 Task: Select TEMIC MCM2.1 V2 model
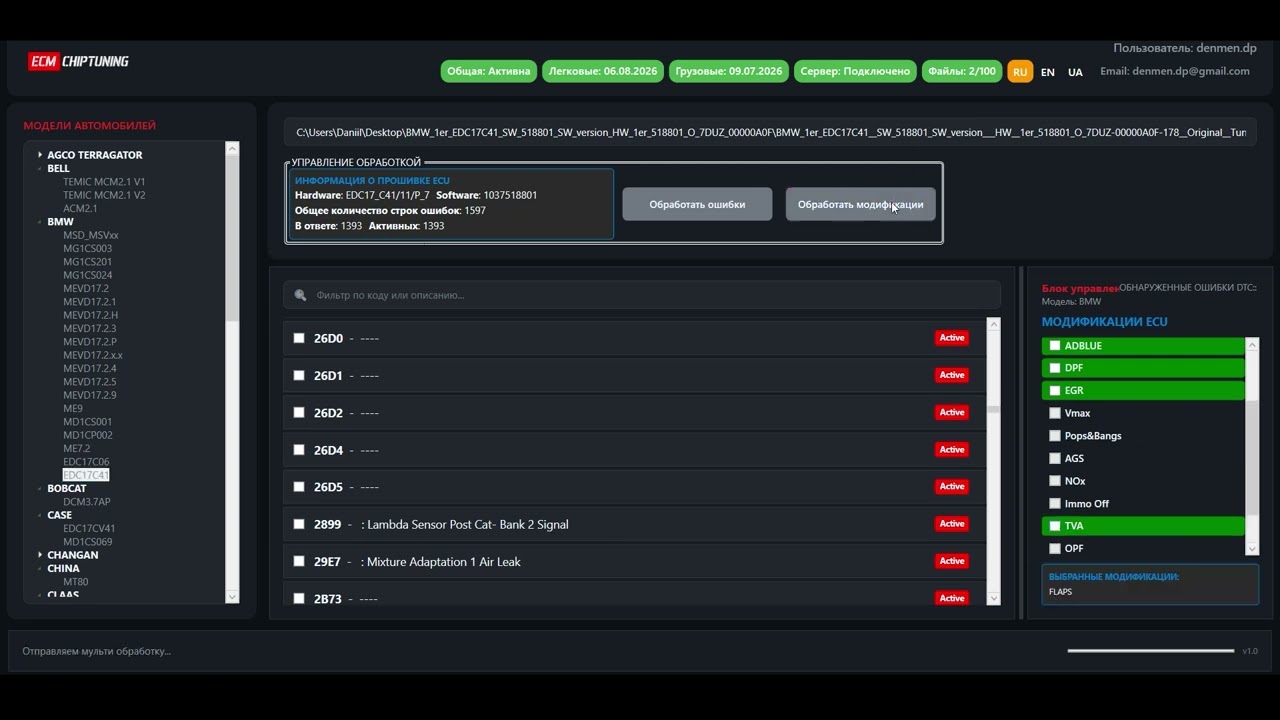point(104,195)
